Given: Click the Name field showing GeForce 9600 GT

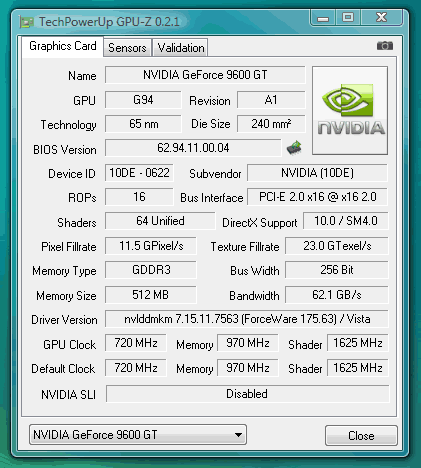Looking at the screenshot, I should pos(205,75).
